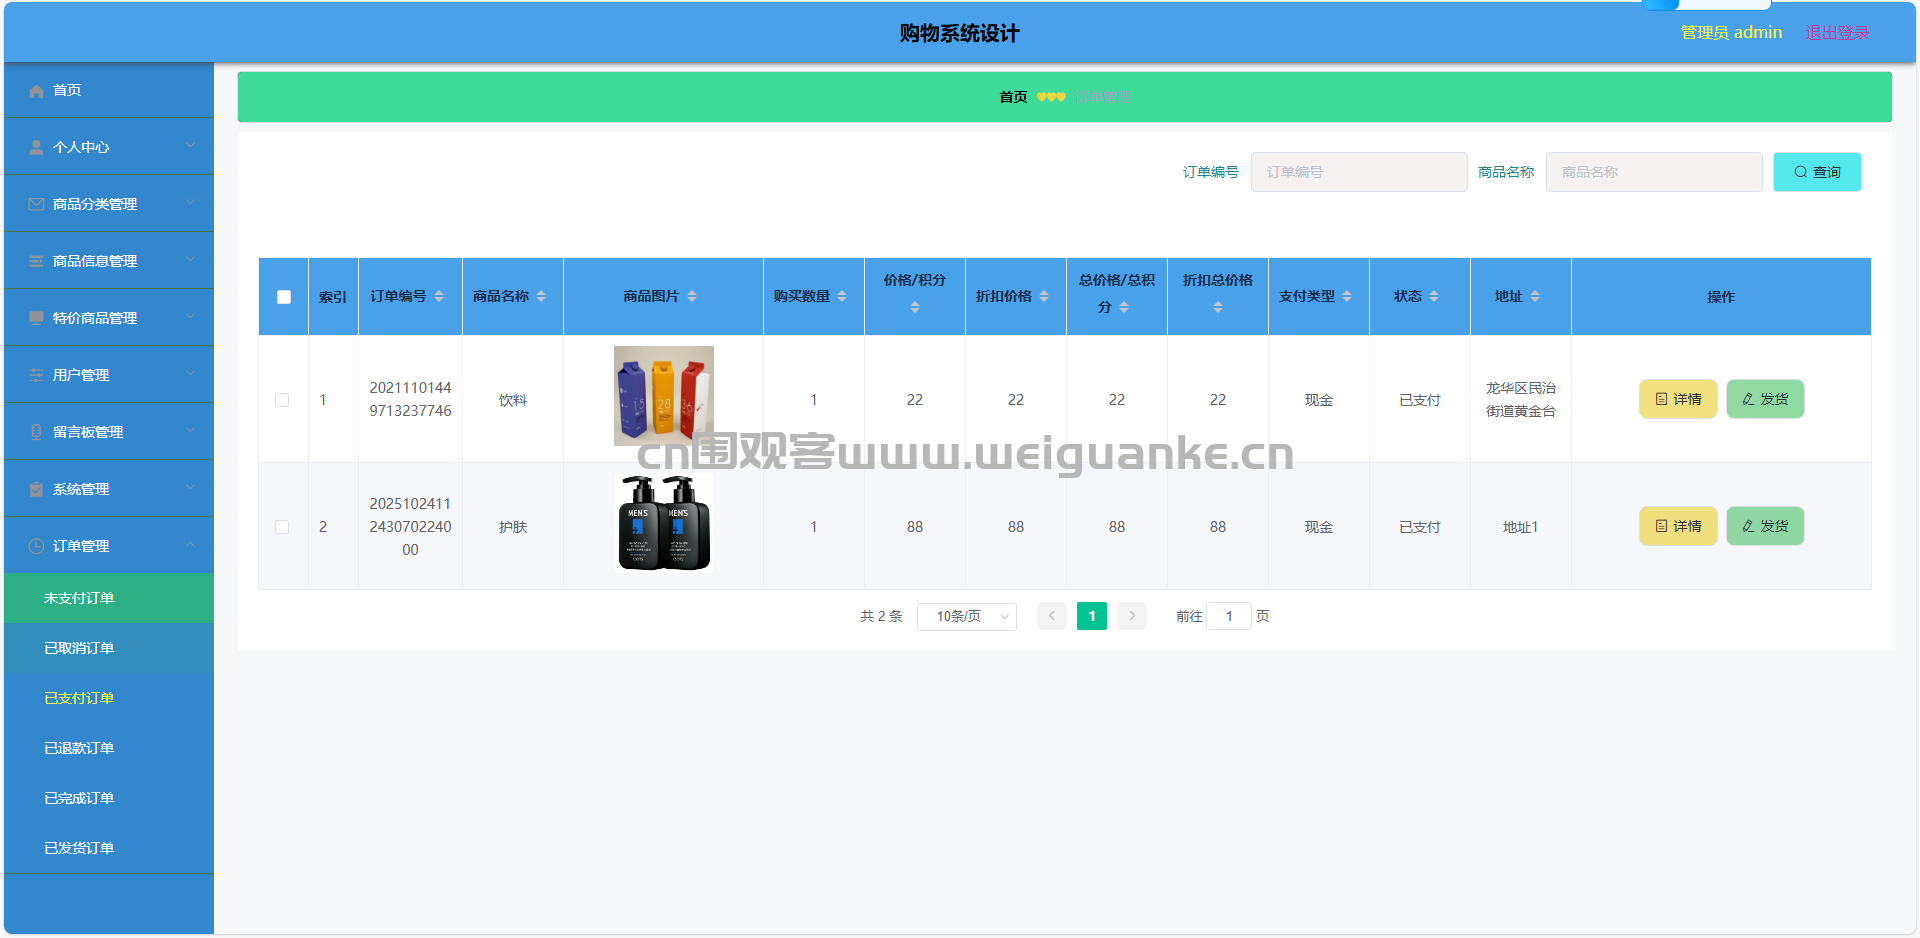Click the drink cartons product thumbnail
This screenshot has width=1920, height=938.
point(663,396)
